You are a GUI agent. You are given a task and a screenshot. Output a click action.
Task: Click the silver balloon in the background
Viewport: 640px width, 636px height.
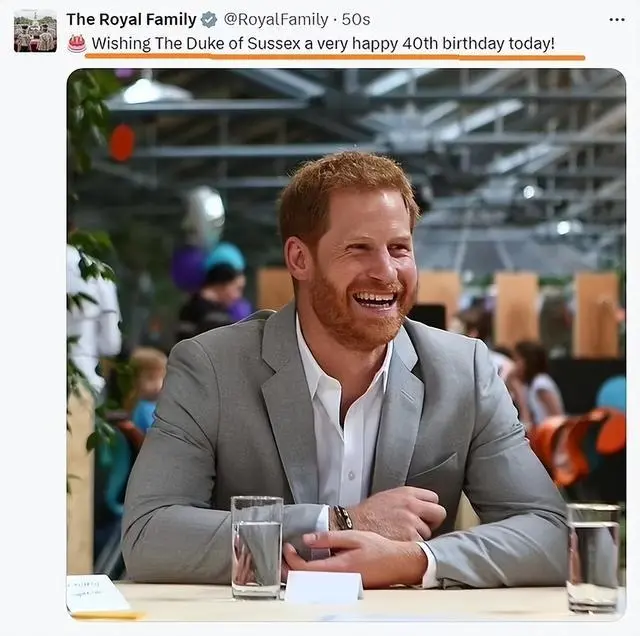coord(205,215)
